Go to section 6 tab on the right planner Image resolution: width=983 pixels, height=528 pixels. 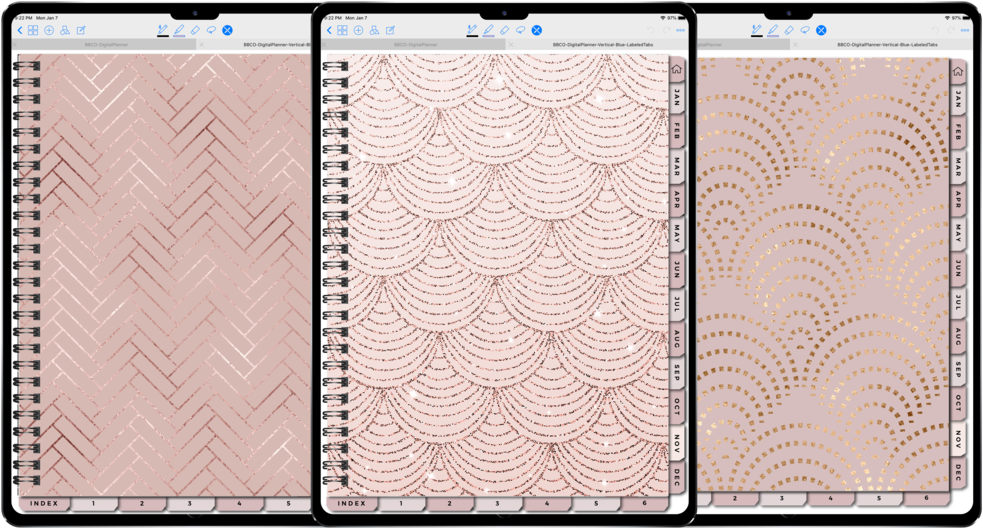[926, 498]
